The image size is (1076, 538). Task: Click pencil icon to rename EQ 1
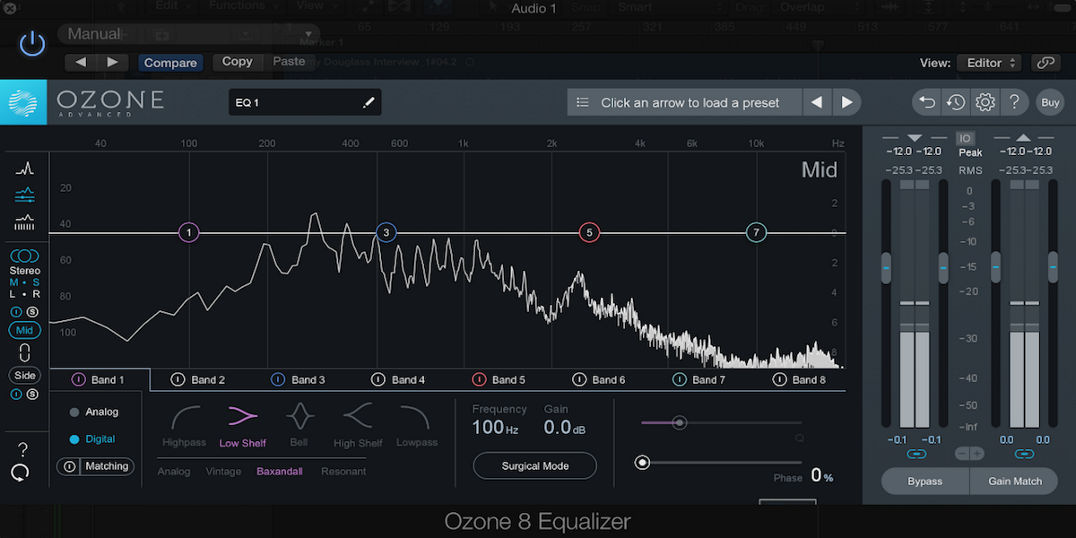369,102
